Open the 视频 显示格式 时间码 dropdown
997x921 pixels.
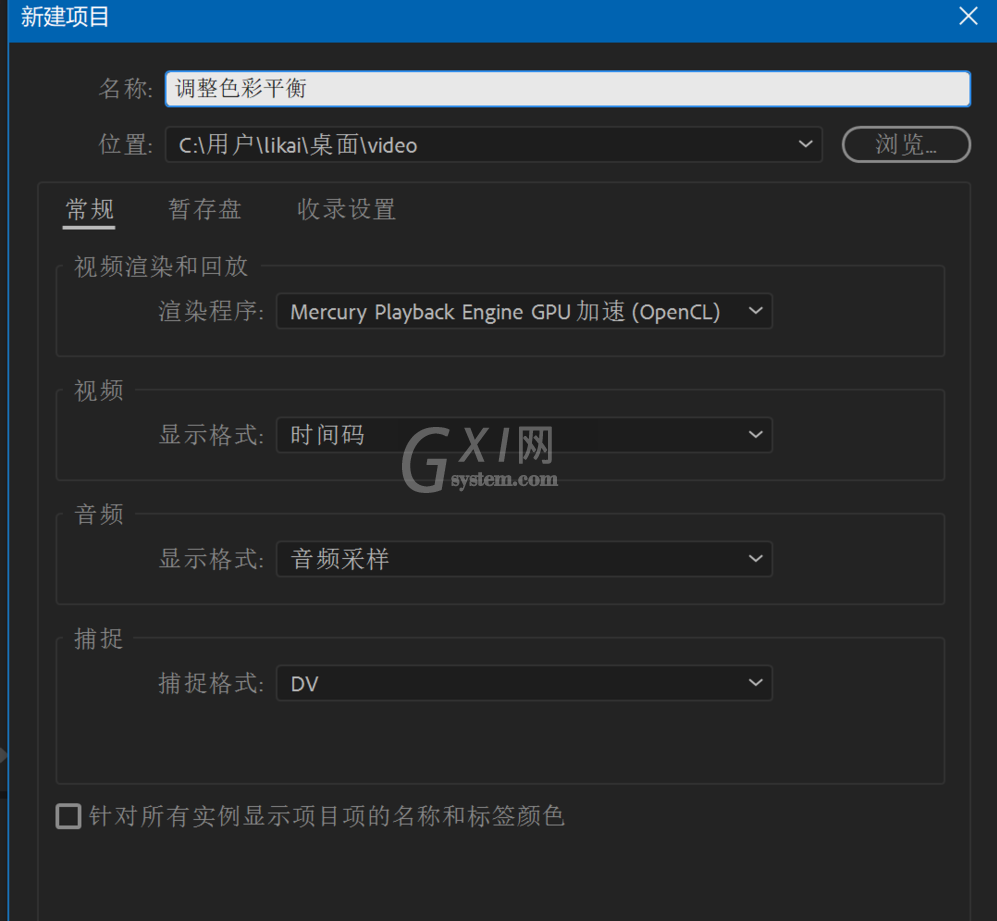pos(524,435)
